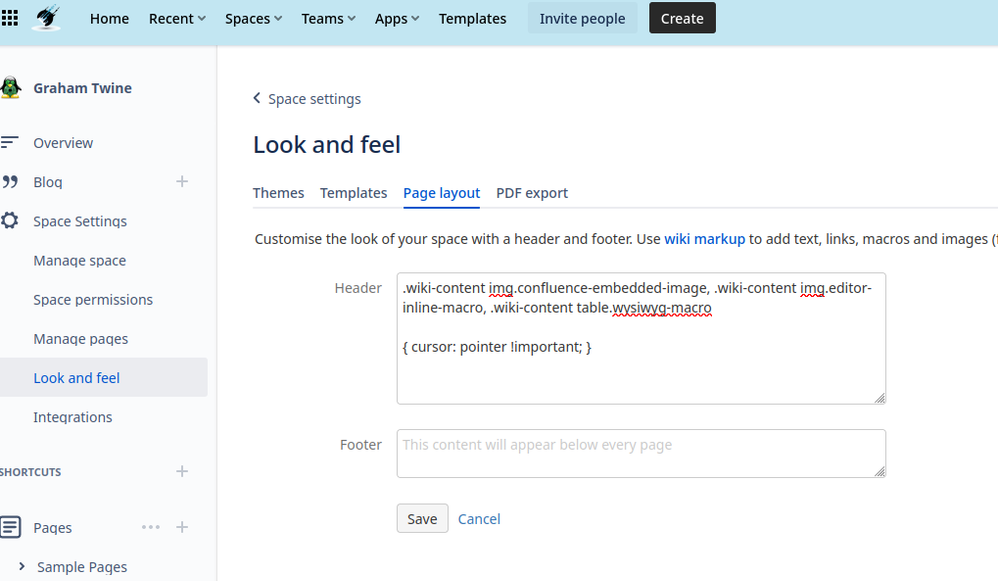Switch to the PDF export tab
Image resolution: width=998 pixels, height=581 pixels.
[532, 193]
